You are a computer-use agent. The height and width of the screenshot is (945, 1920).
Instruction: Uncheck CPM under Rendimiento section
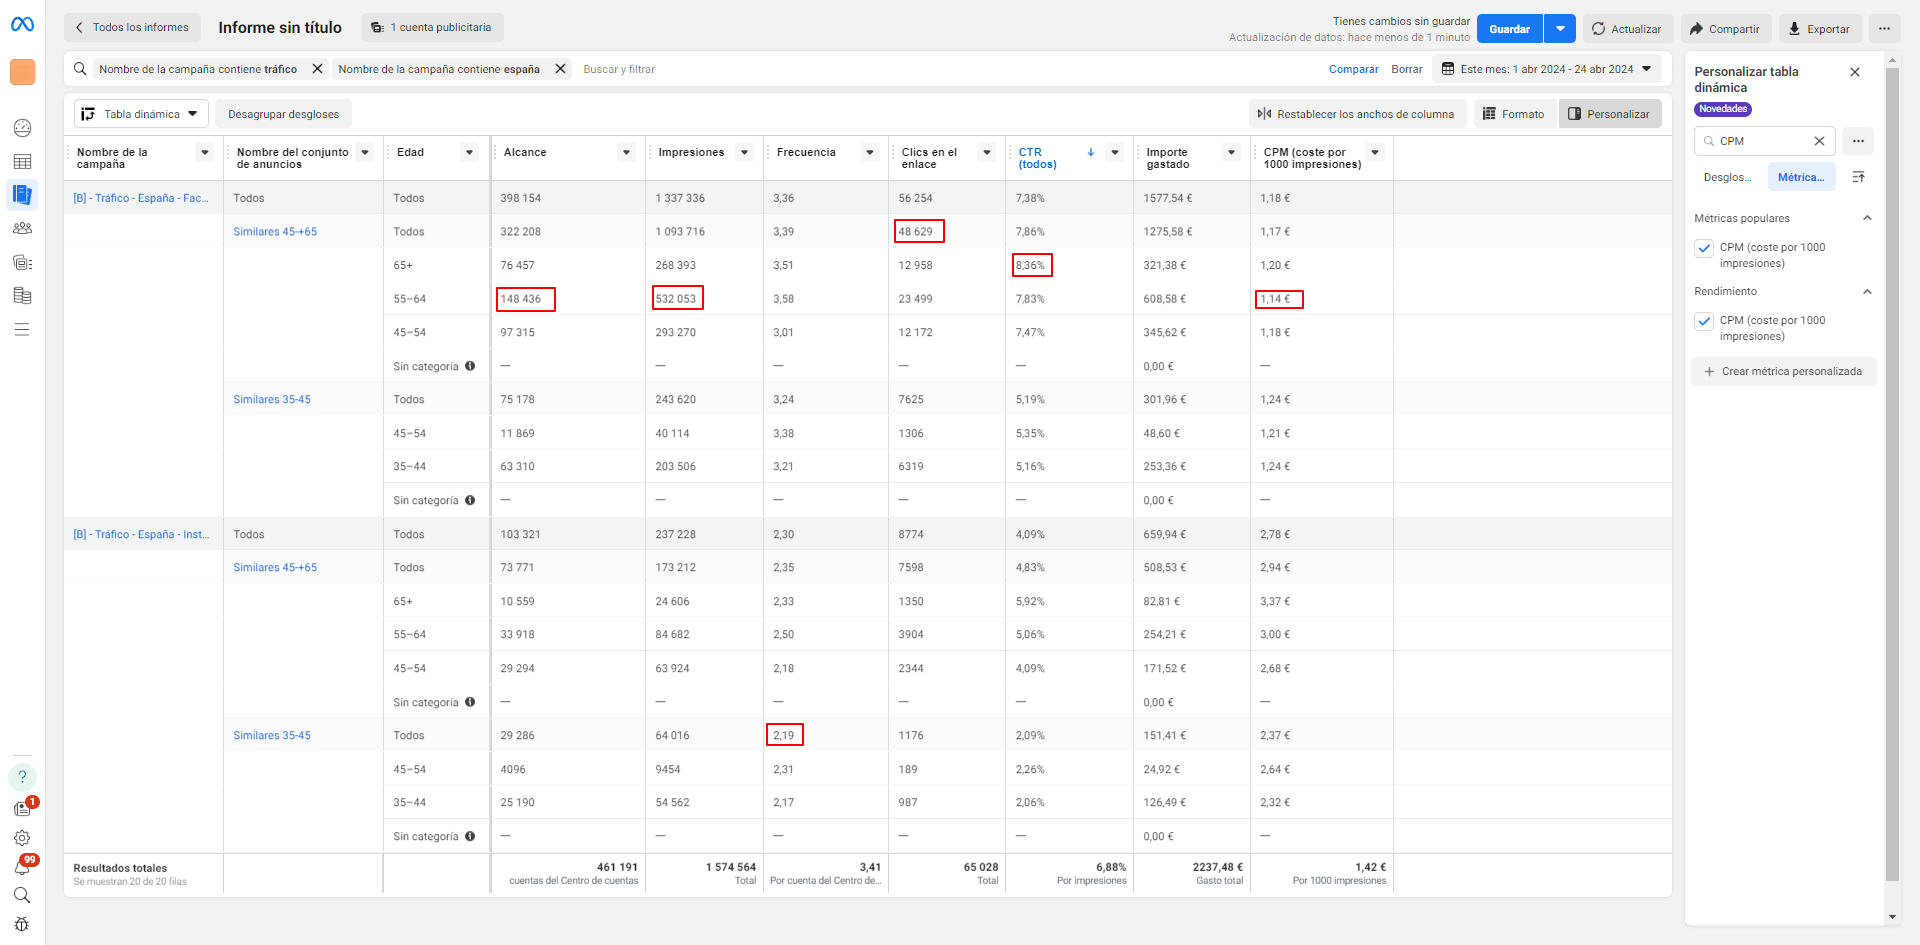1704,321
